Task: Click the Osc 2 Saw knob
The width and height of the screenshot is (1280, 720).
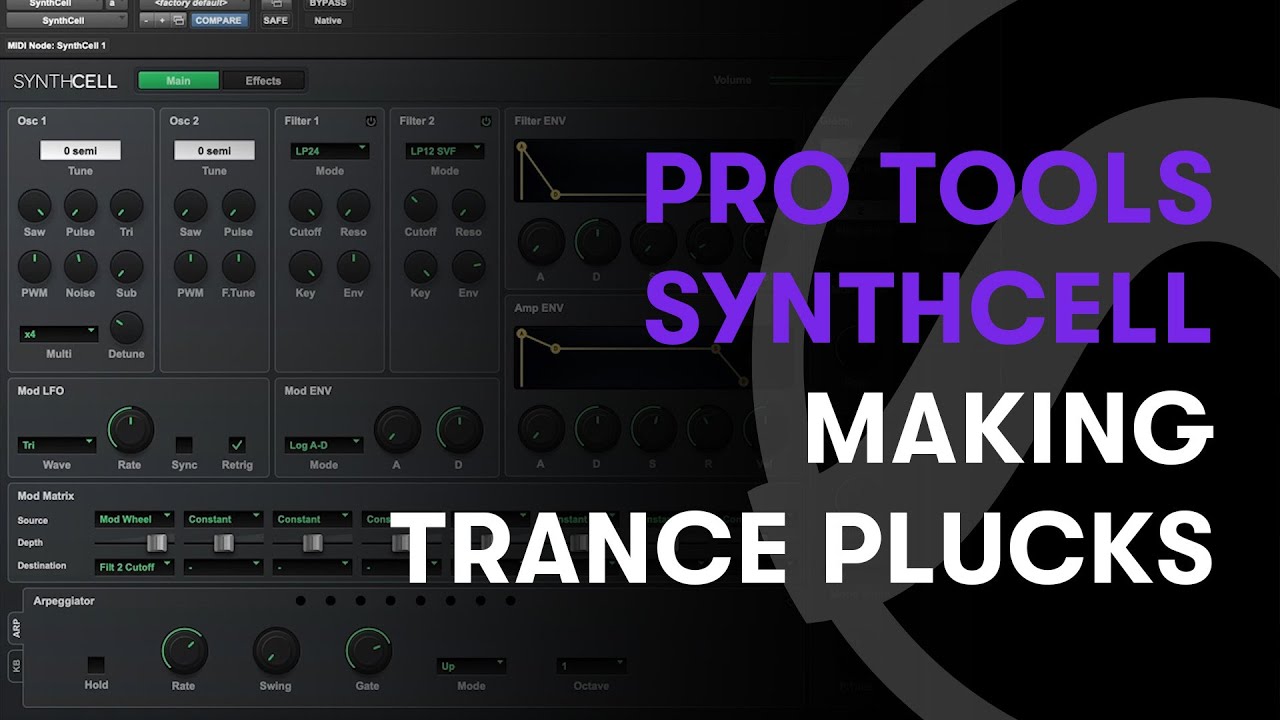Action: pos(190,205)
